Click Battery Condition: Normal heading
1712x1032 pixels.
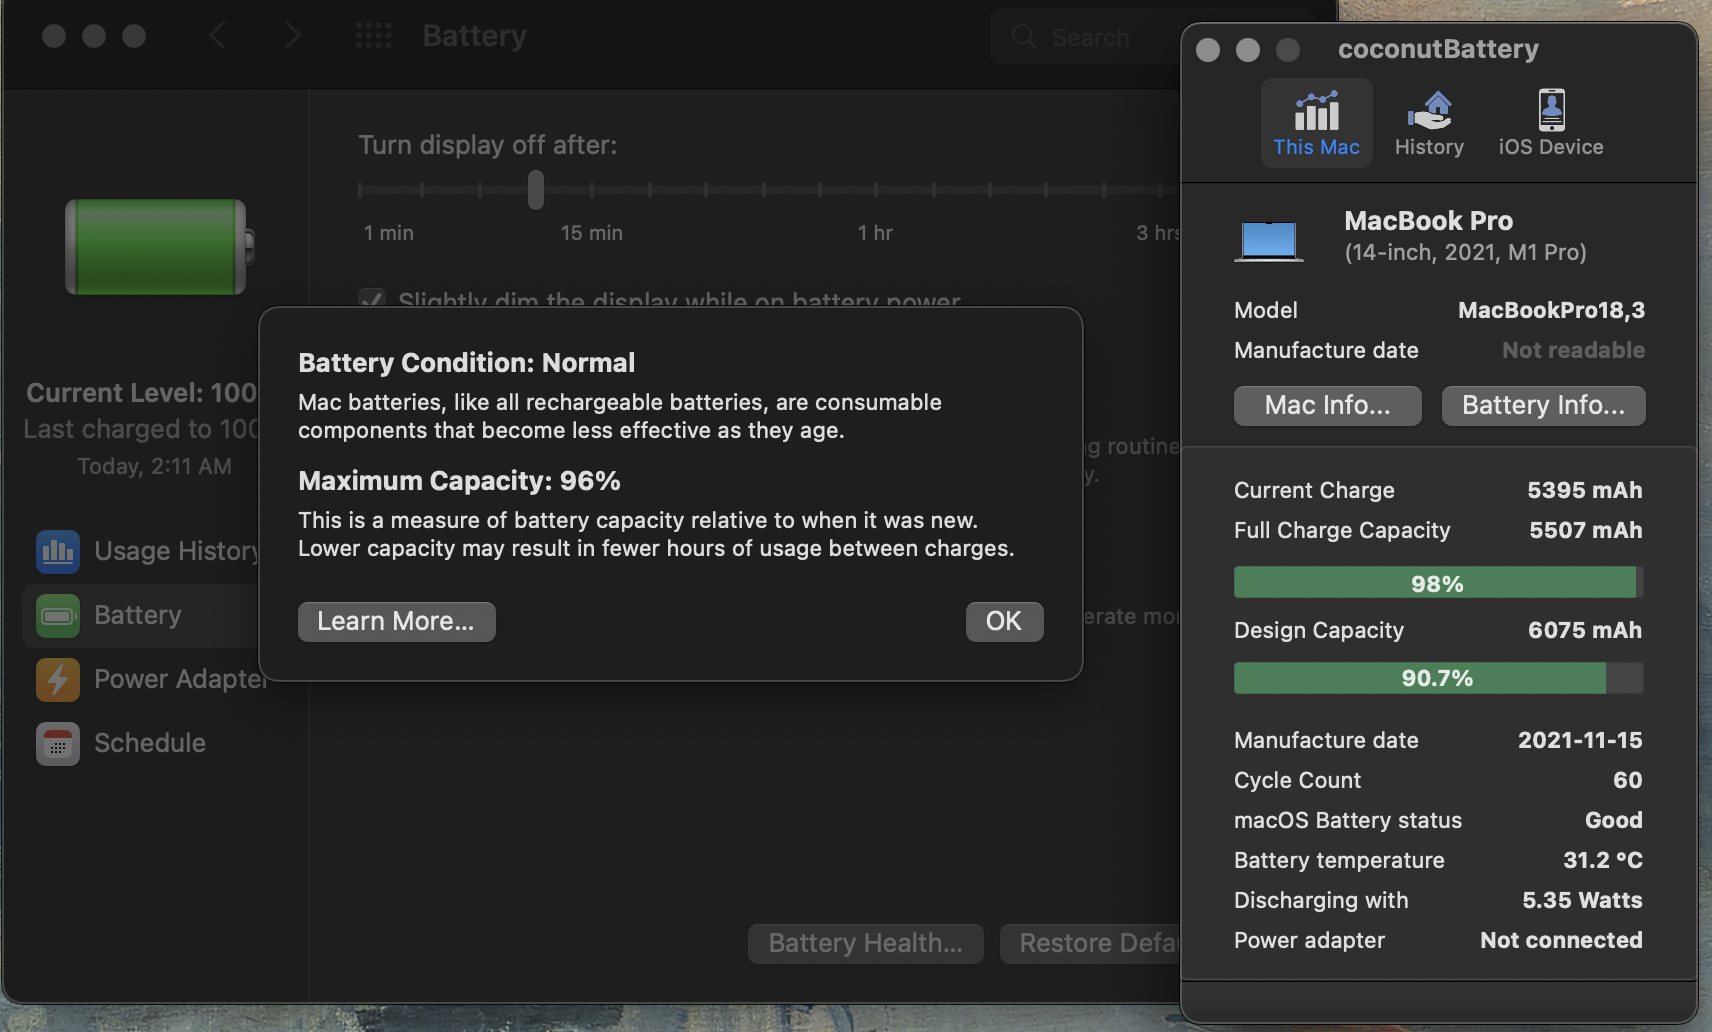point(466,363)
